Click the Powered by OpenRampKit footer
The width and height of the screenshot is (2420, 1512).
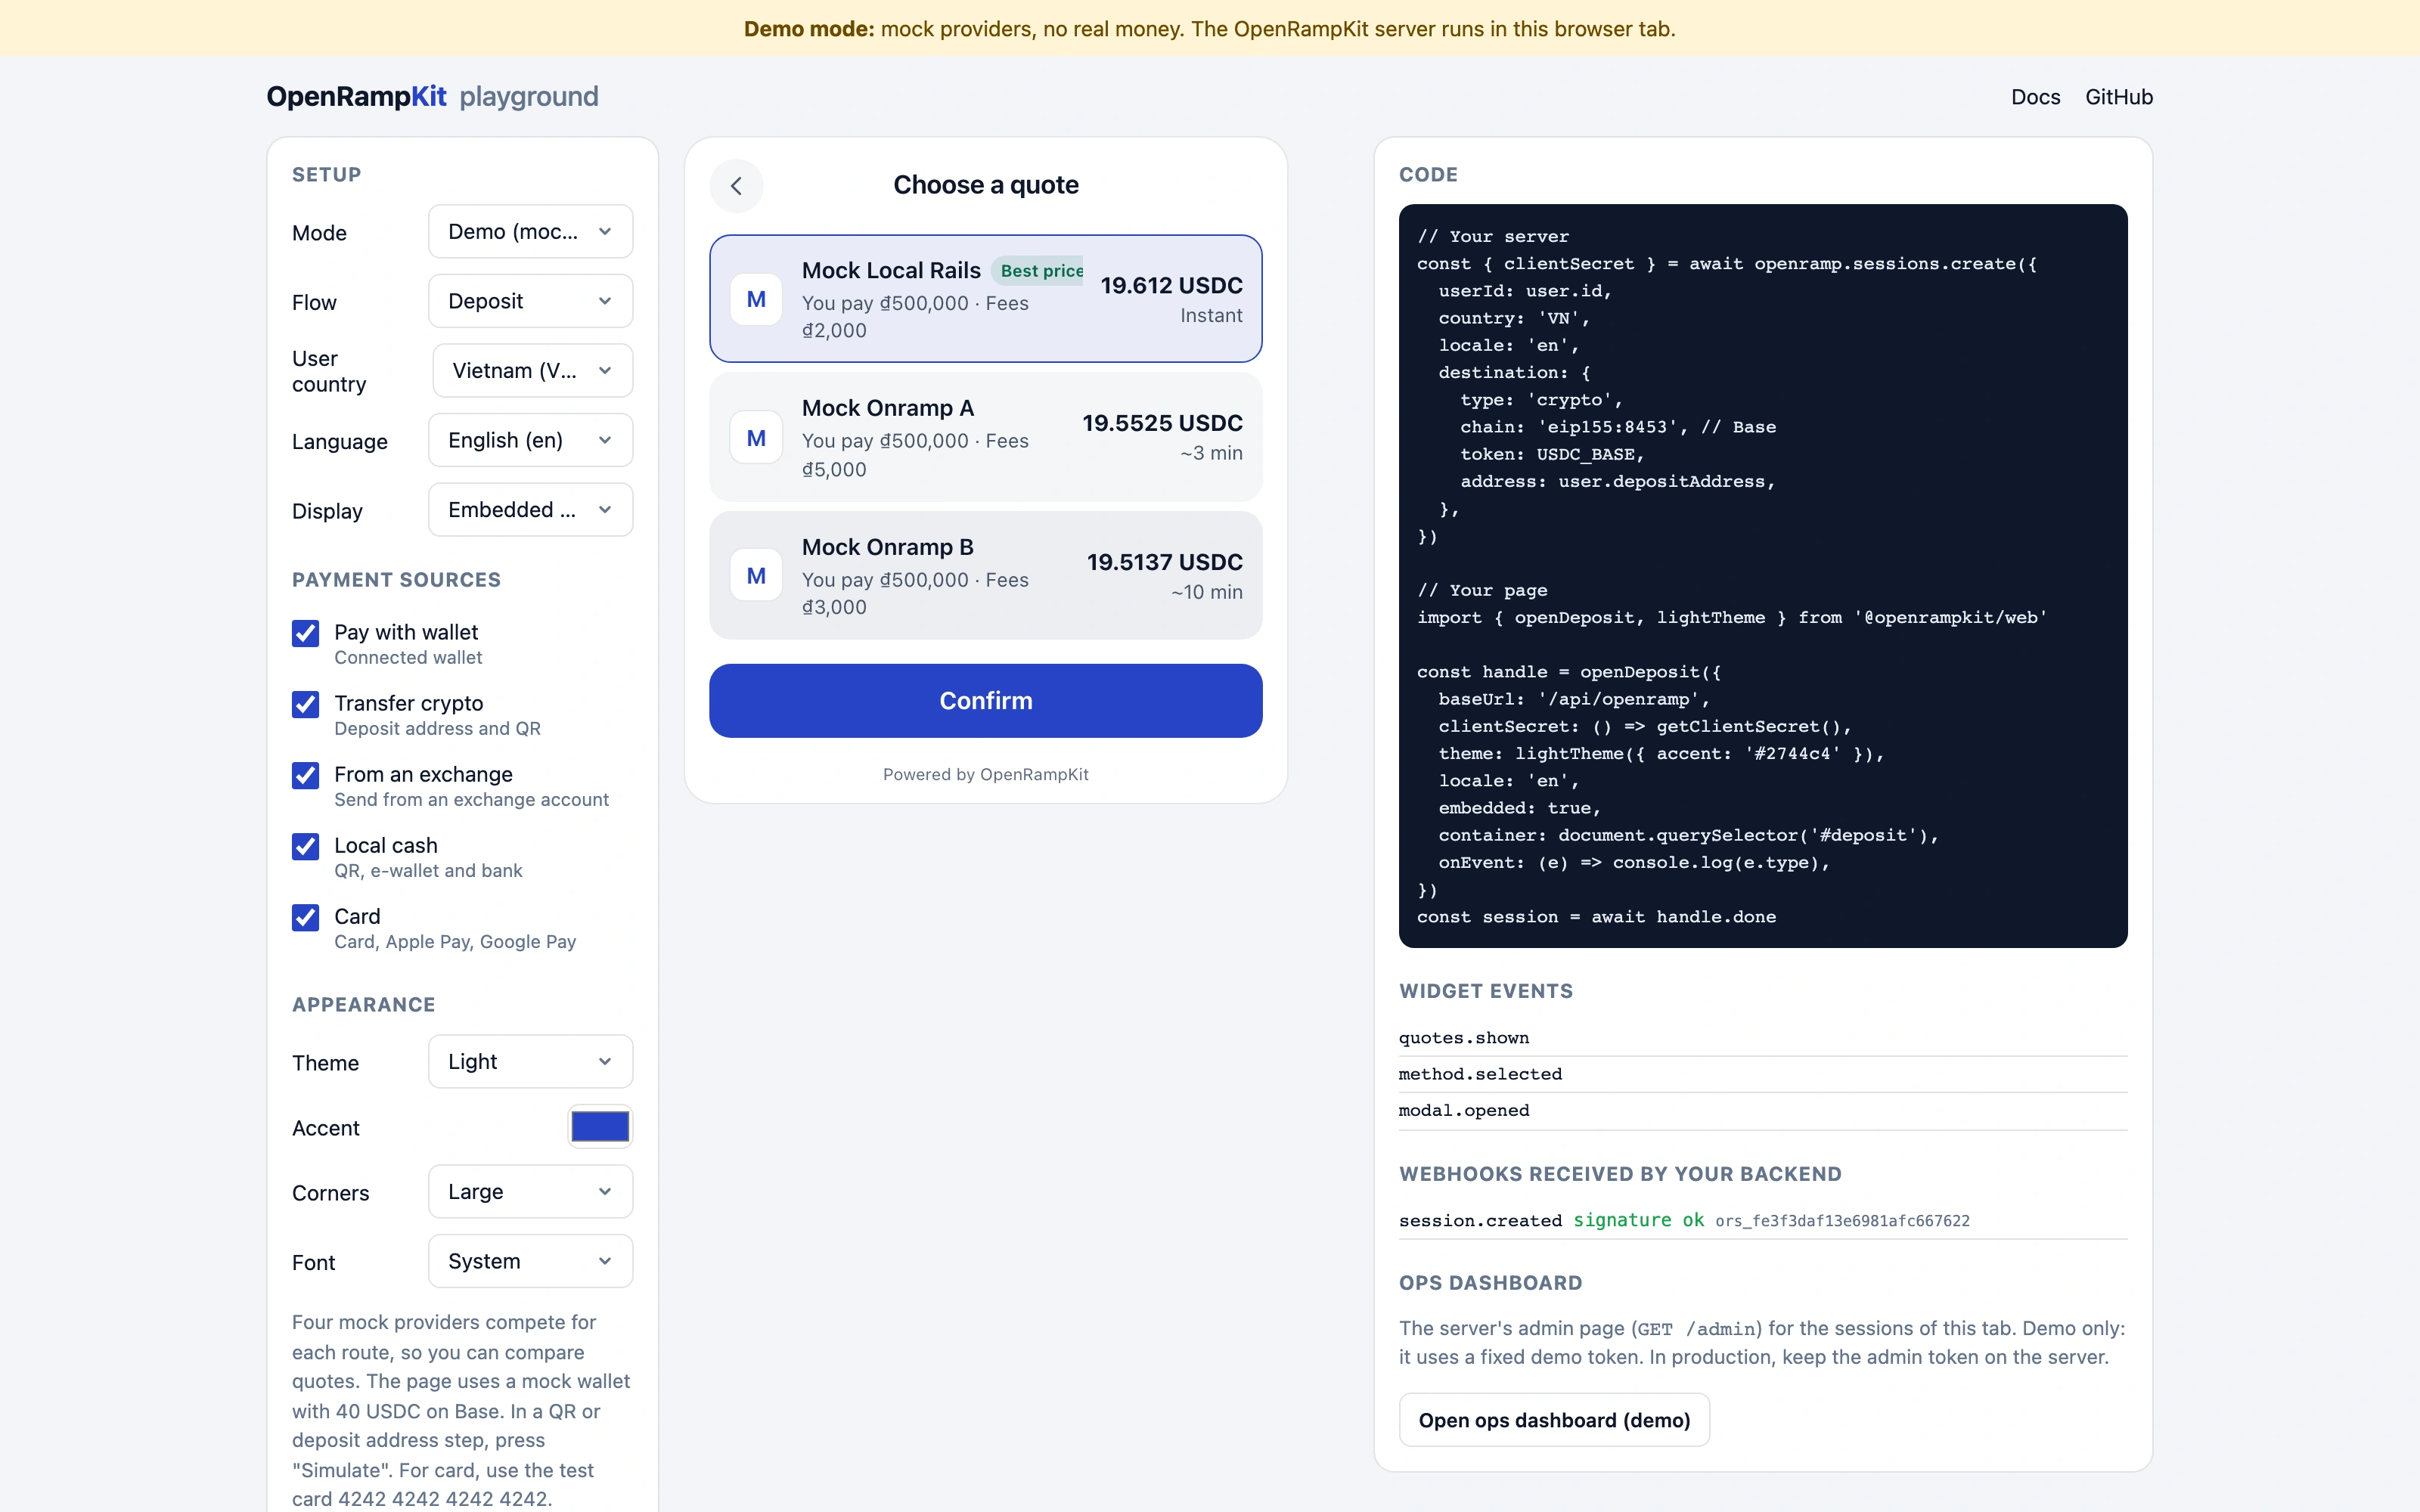pyautogui.click(x=985, y=775)
